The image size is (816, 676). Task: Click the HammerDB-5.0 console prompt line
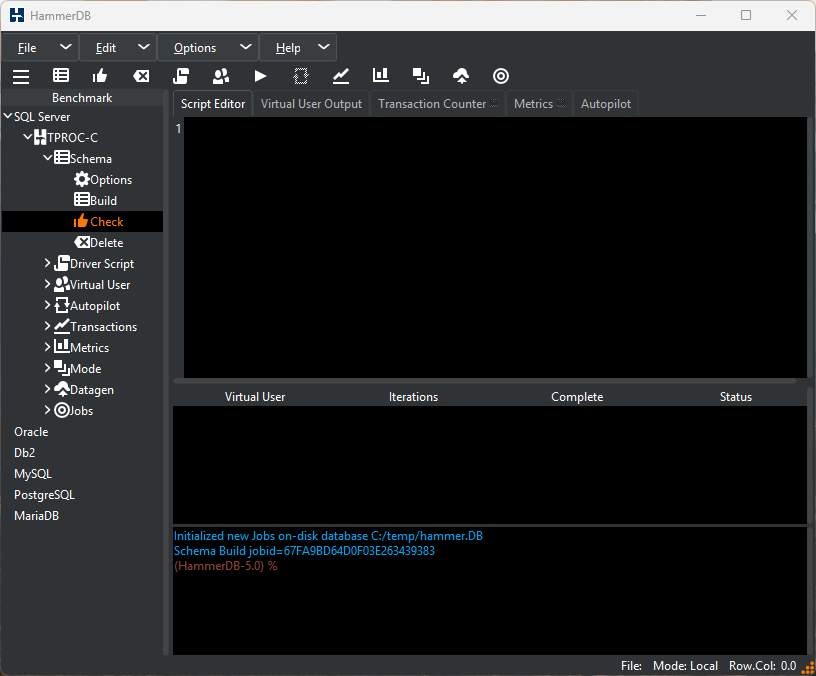(225, 566)
